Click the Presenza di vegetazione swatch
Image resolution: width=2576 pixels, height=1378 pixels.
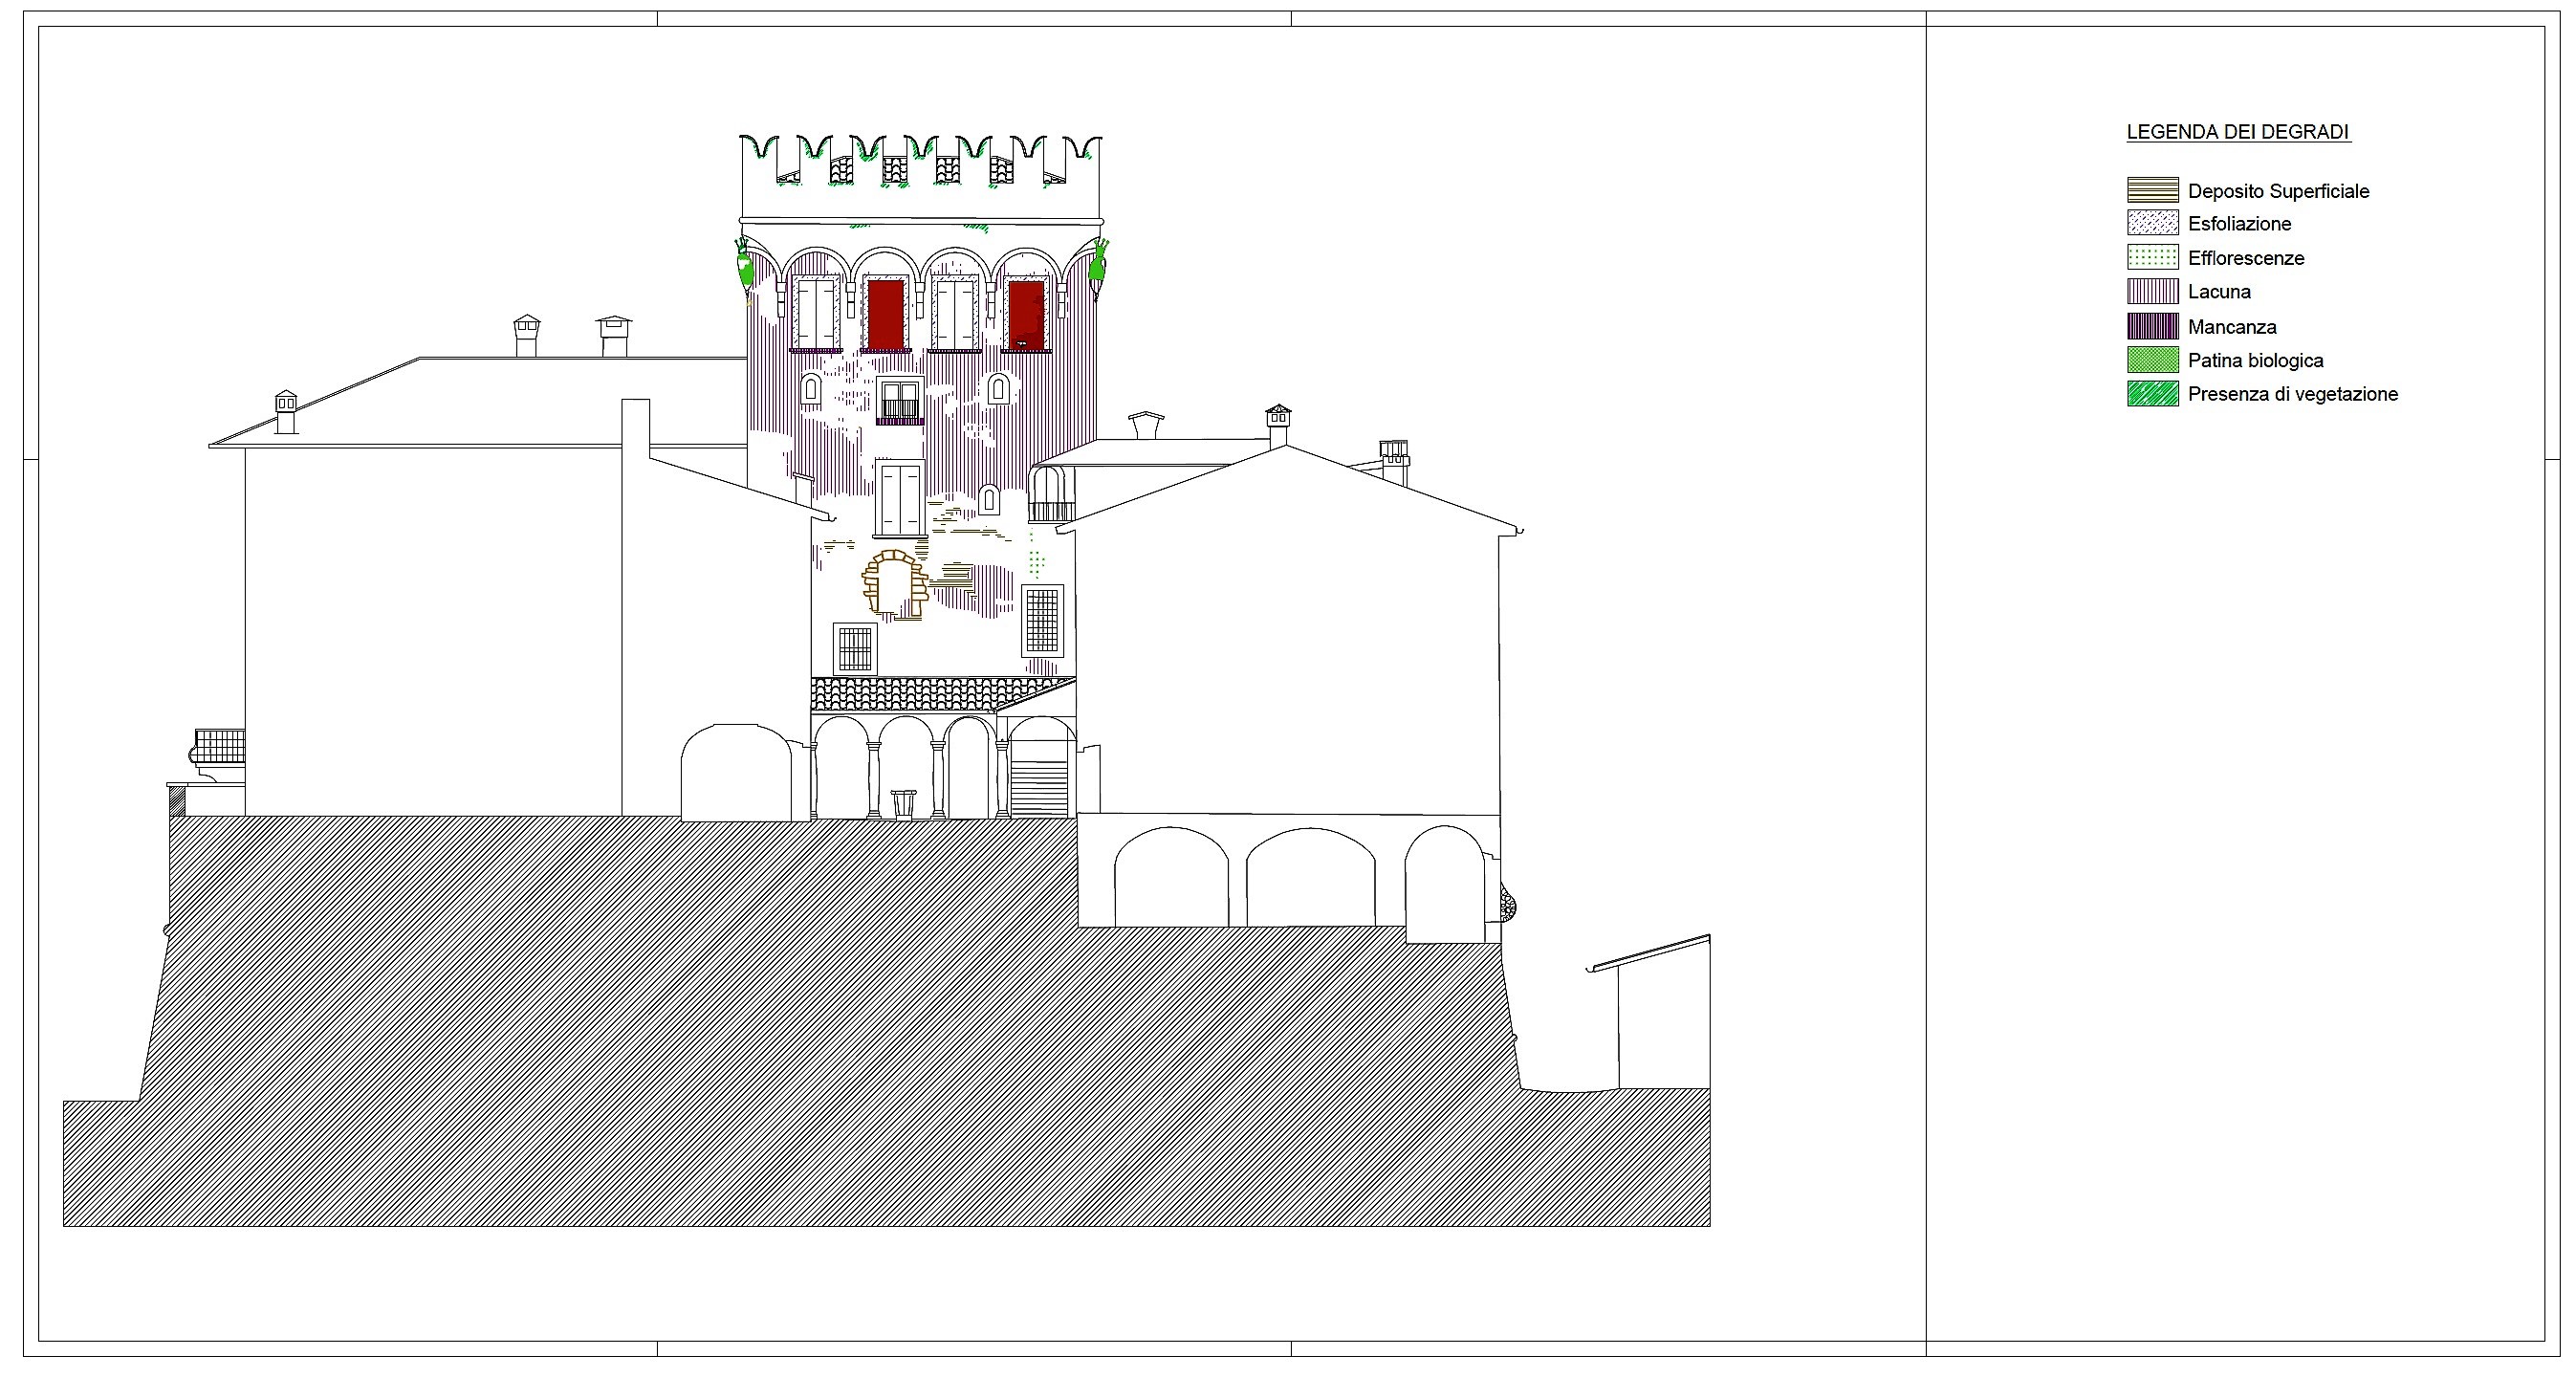point(2152,393)
